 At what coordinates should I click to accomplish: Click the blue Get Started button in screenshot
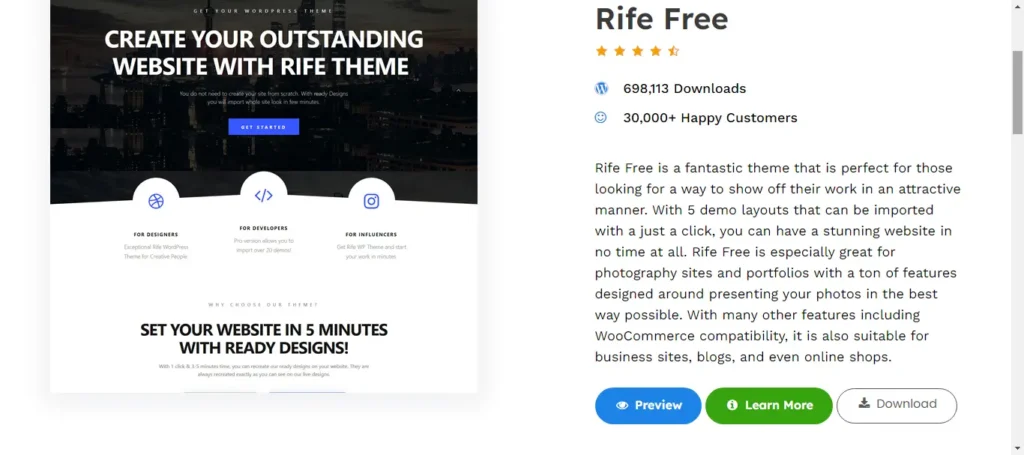pos(264,127)
